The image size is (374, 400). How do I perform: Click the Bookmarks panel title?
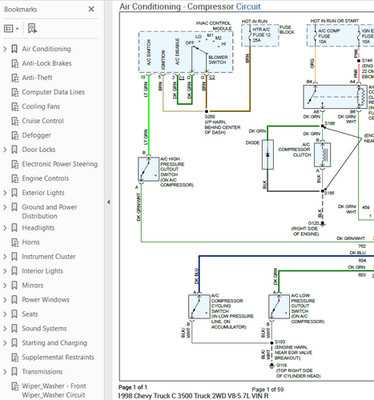[20, 9]
